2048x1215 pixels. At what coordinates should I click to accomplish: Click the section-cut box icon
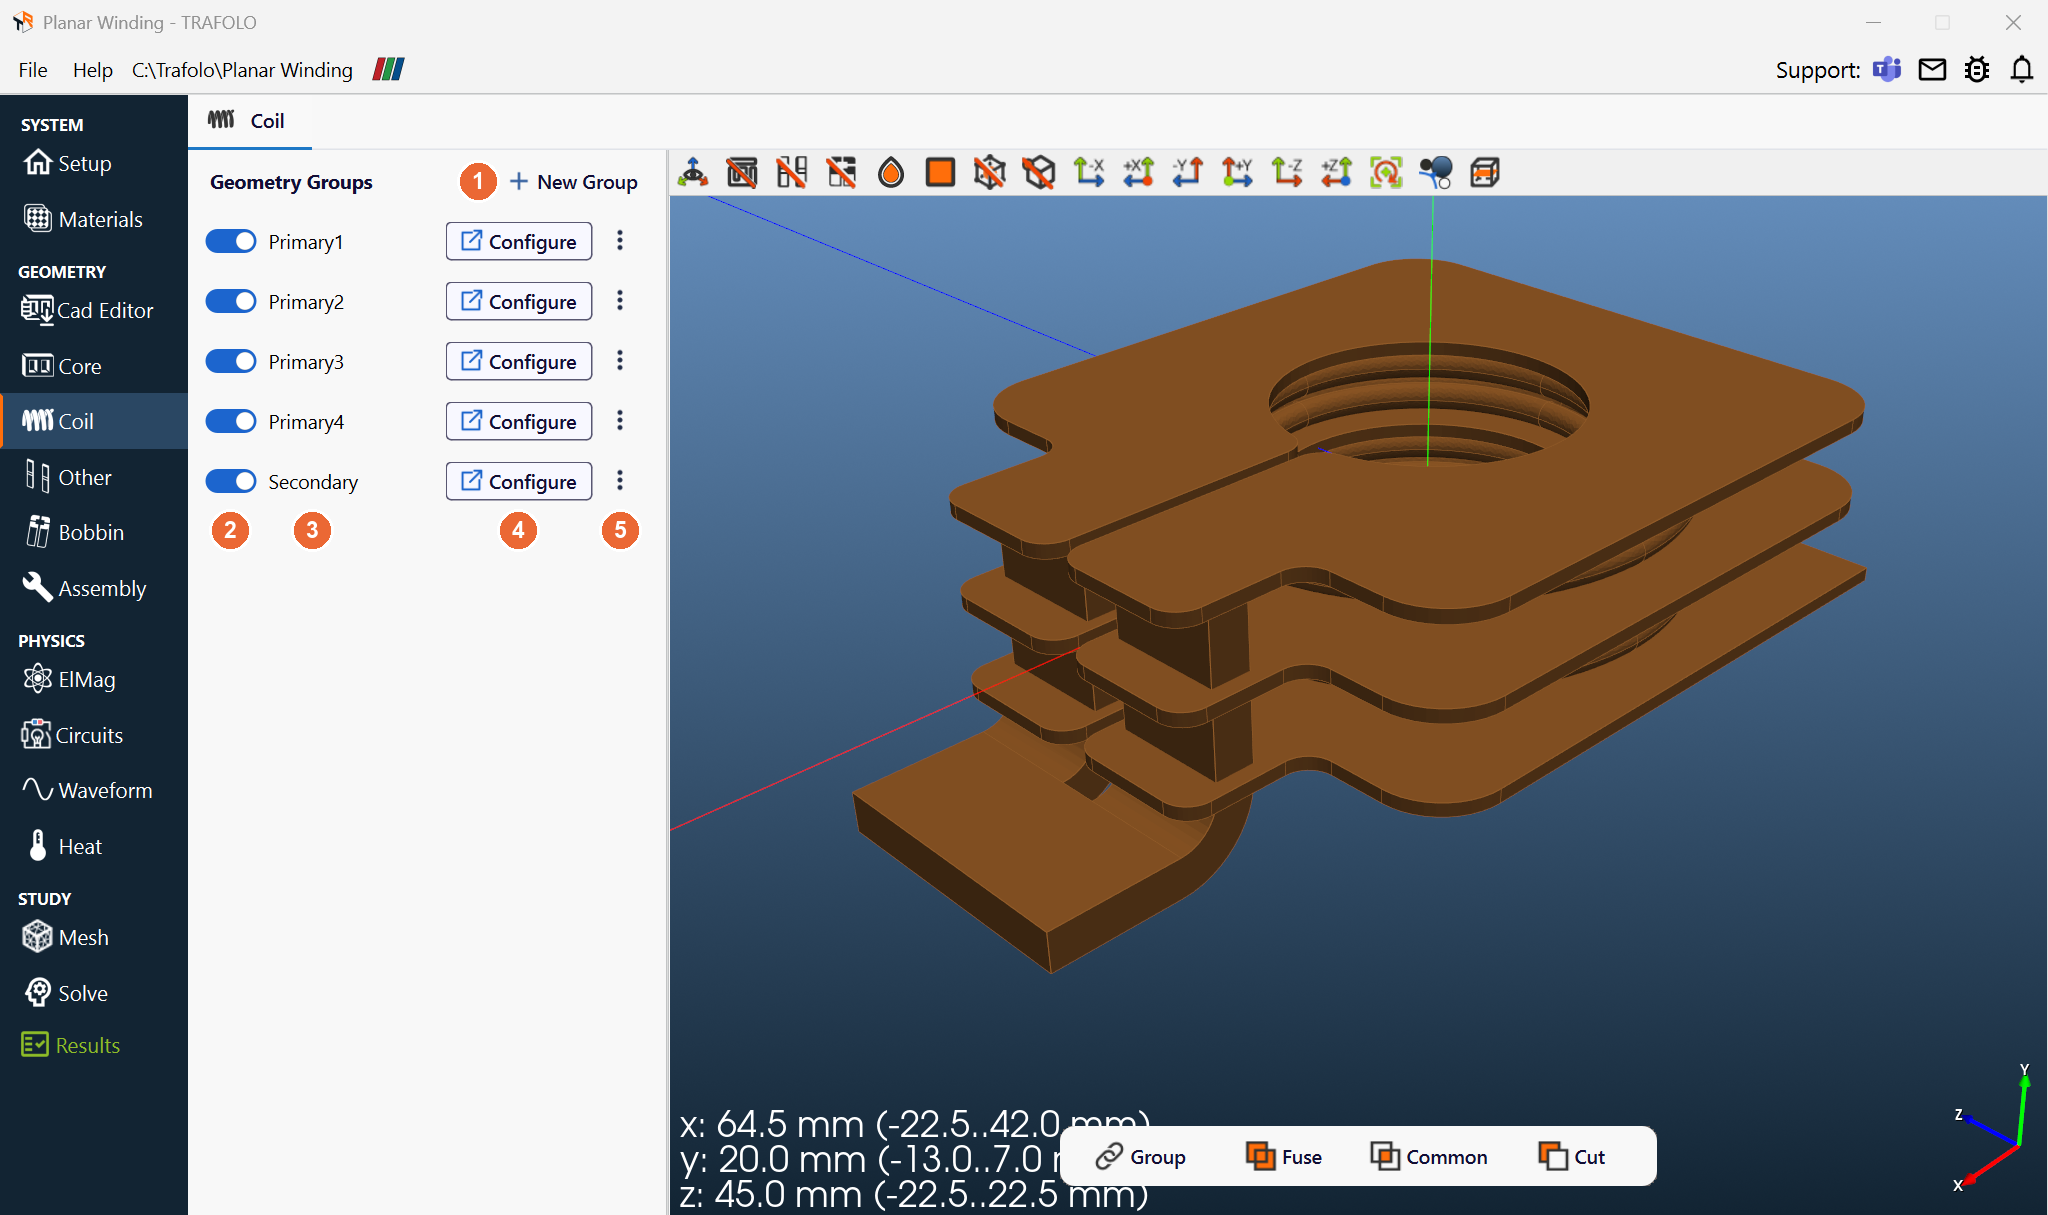(1485, 172)
